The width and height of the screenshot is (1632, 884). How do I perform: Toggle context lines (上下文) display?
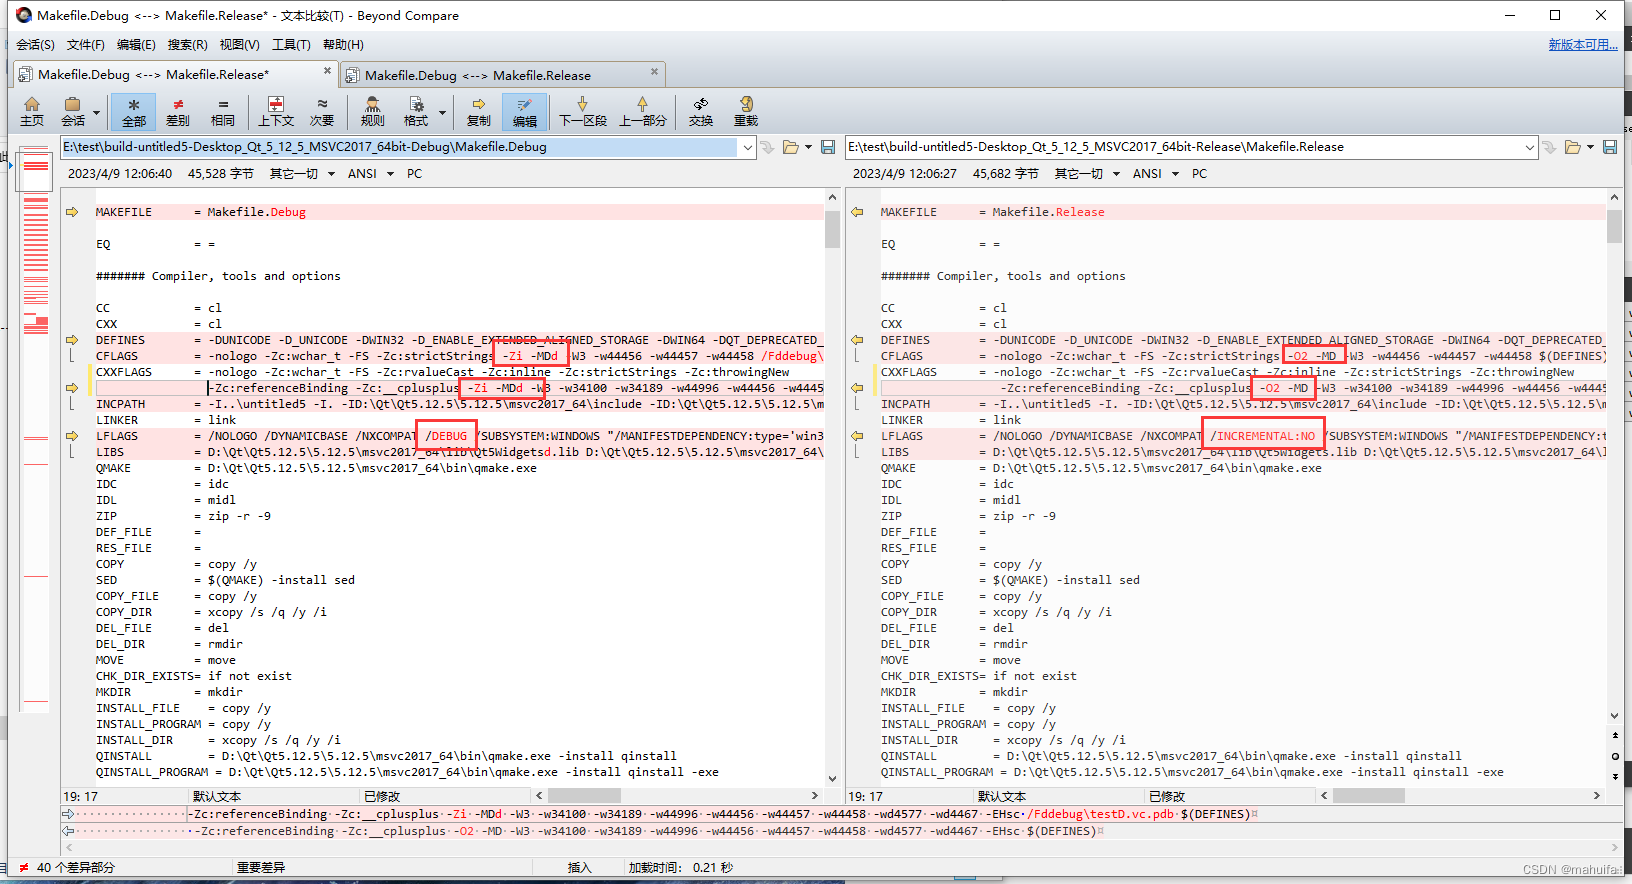coord(276,111)
